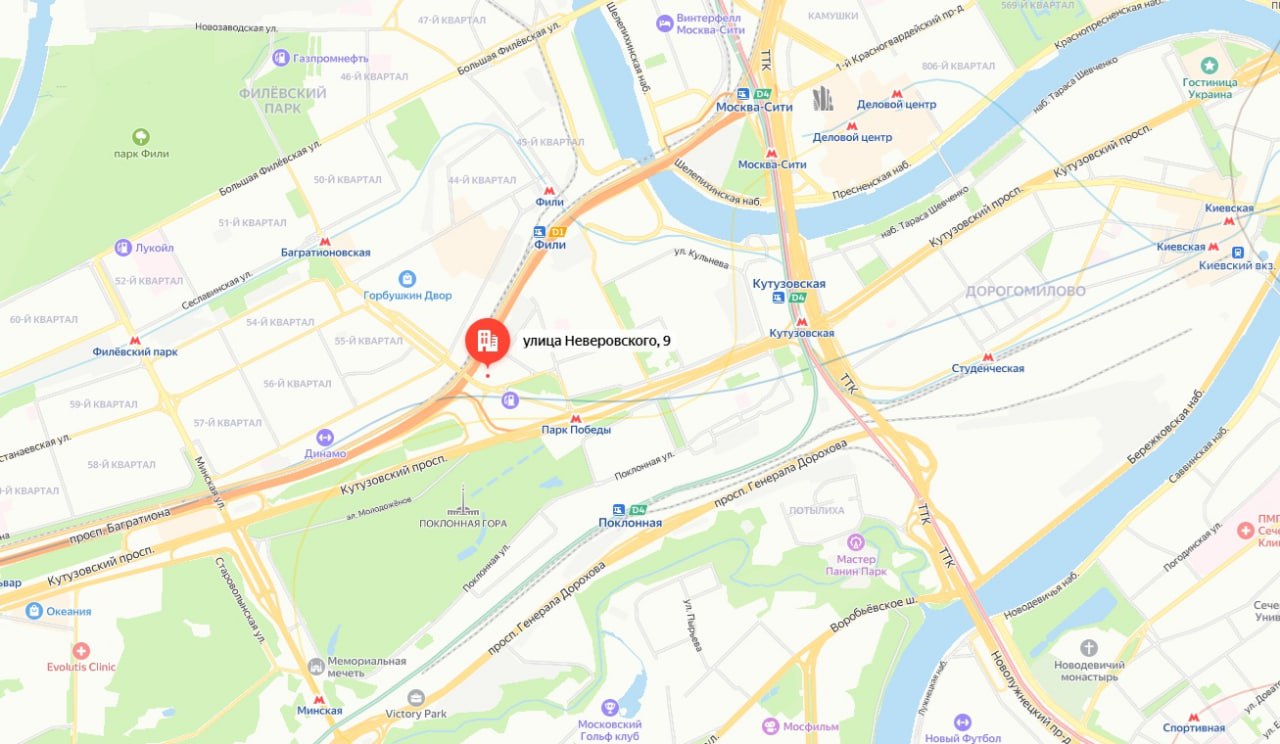This screenshot has height=744, width=1280.
Task: Open the Московский Гольф клуб marker
Action: click(610, 707)
